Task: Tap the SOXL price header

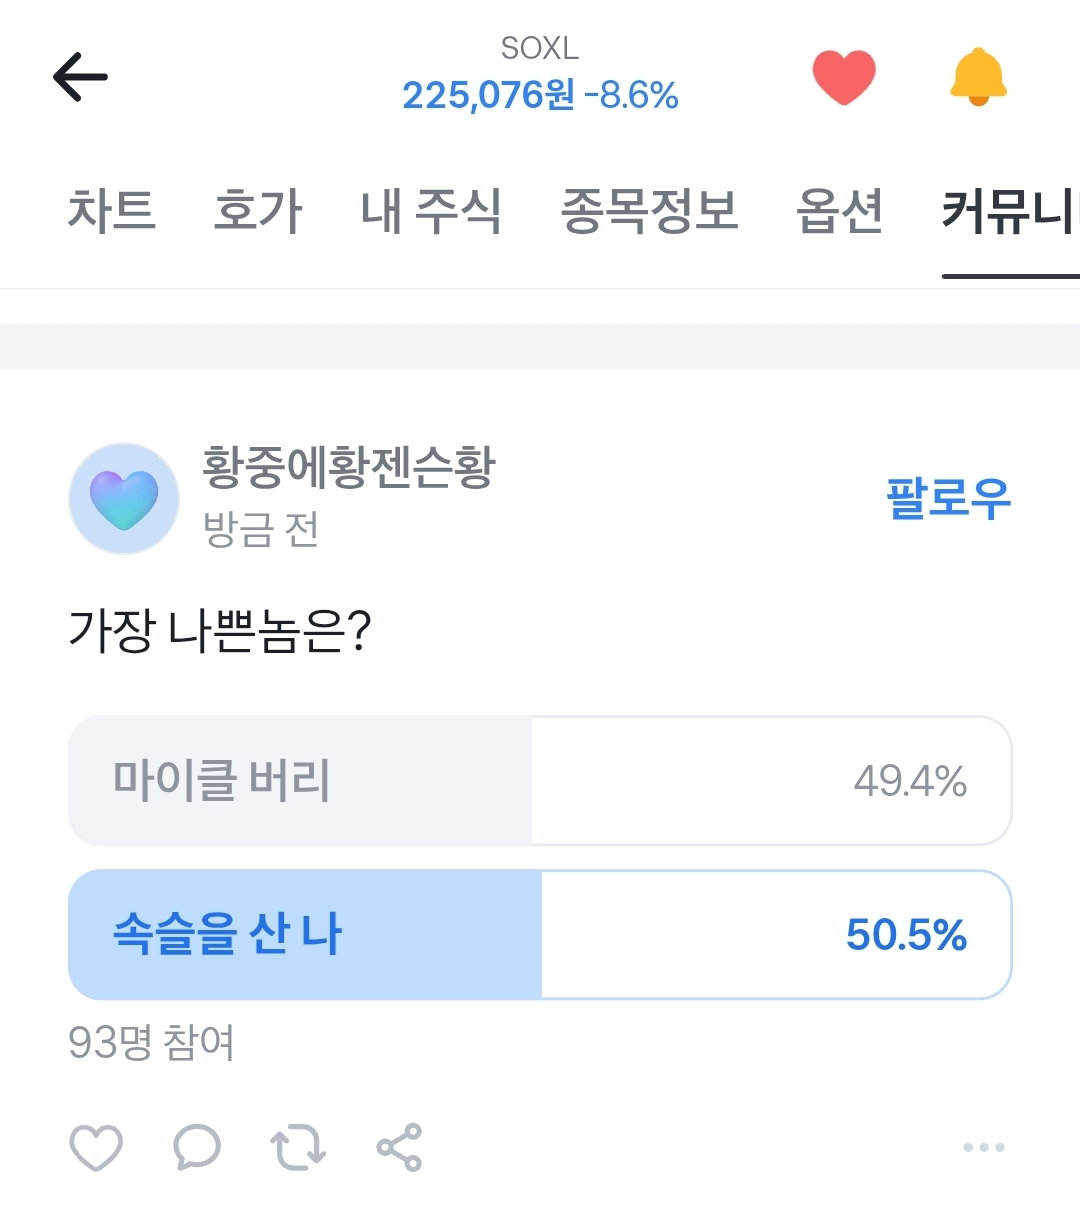Action: 540,76
